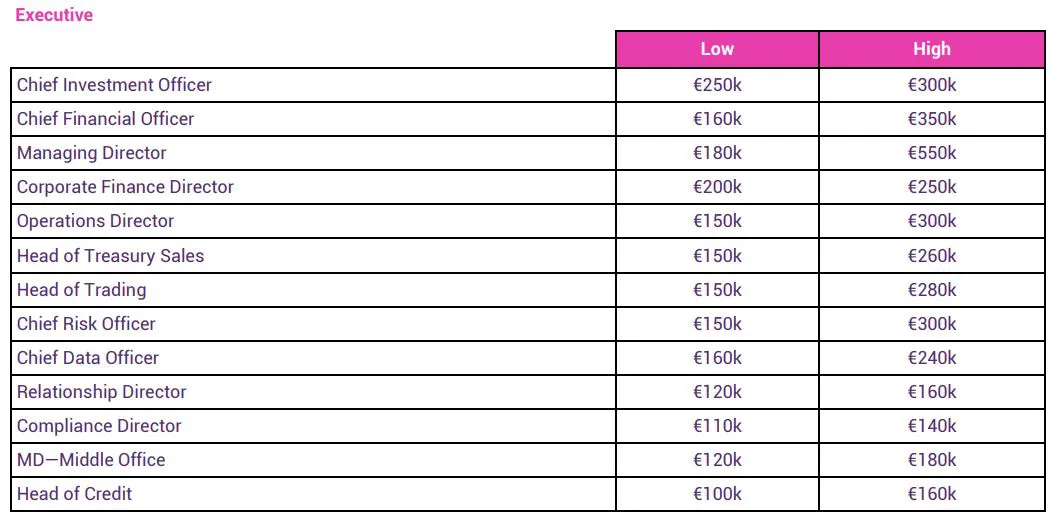This screenshot has width=1058, height=521.
Task: Select the High column header
Action: coord(932,49)
